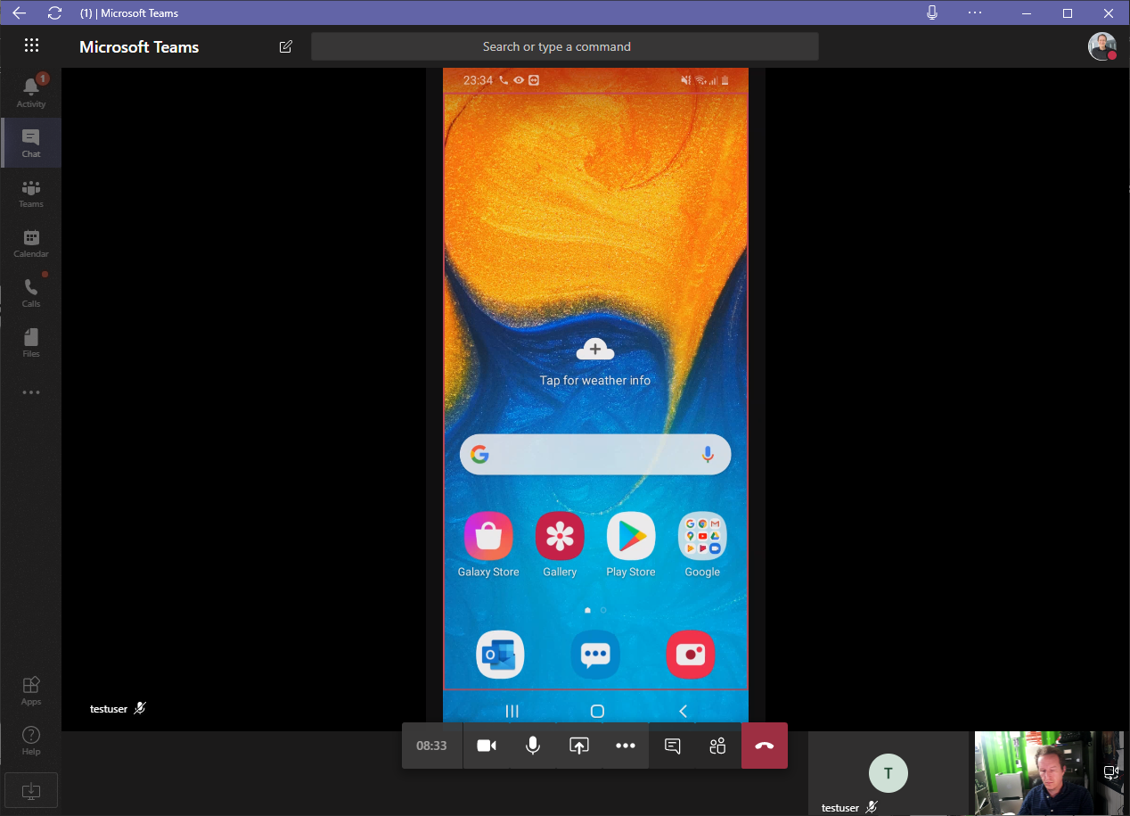
Task: Click the call duration 08:33 timer
Action: (432, 745)
